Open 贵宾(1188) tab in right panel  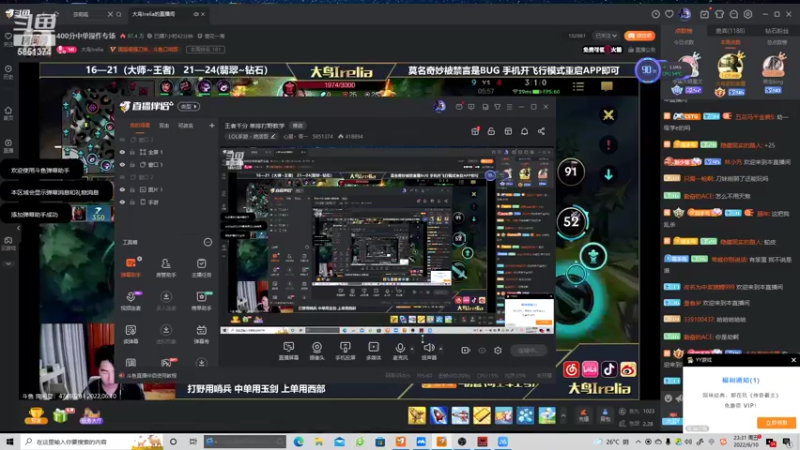pos(730,31)
